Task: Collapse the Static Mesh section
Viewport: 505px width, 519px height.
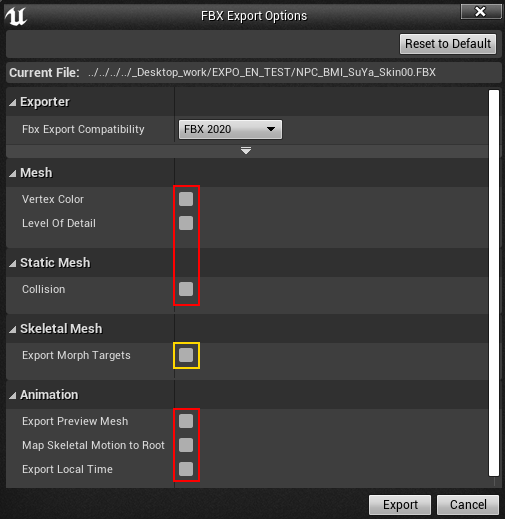Action: point(13,263)
